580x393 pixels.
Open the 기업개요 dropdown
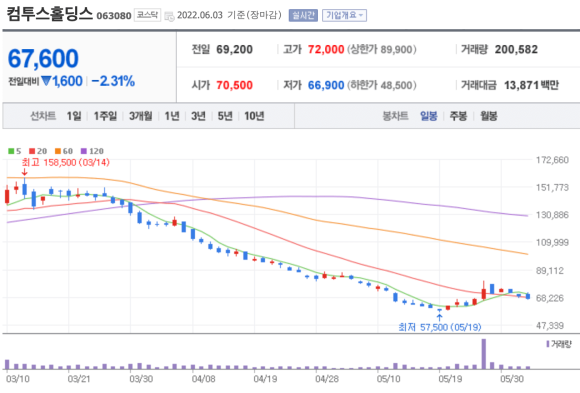pyautogui.click(x=344, y=15)
